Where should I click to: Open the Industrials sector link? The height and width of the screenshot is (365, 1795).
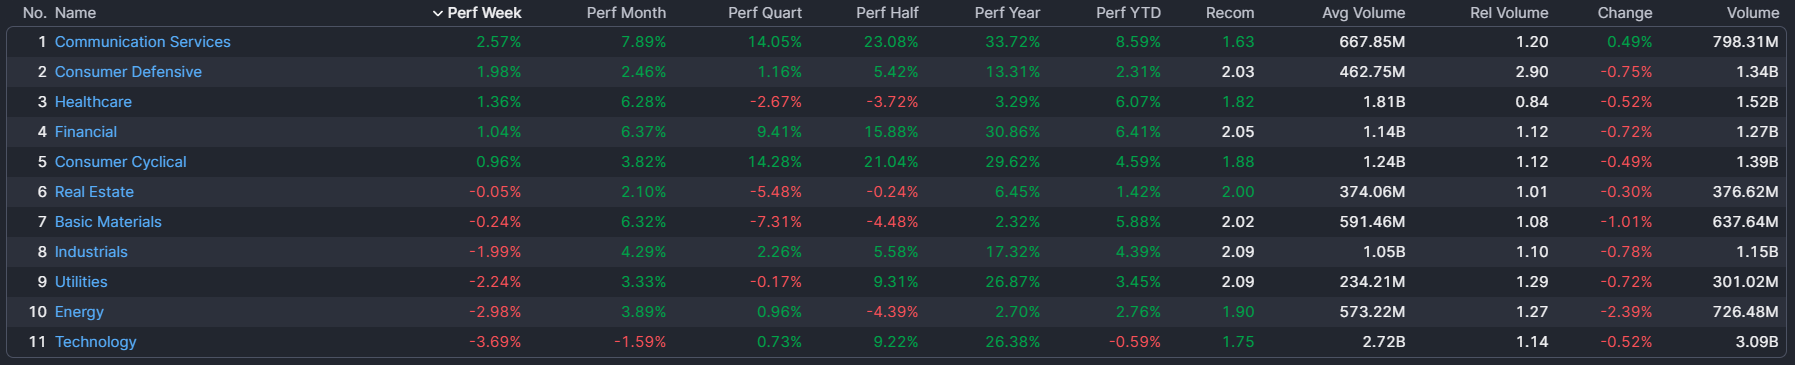(91, 252)
